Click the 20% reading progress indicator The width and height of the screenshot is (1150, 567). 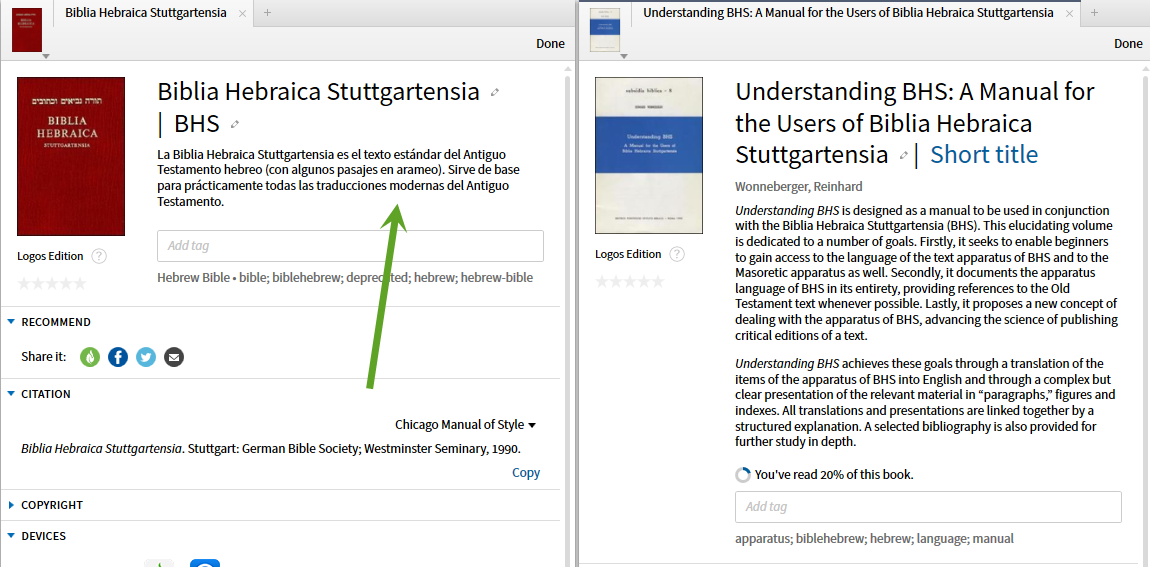coord(743,475)
